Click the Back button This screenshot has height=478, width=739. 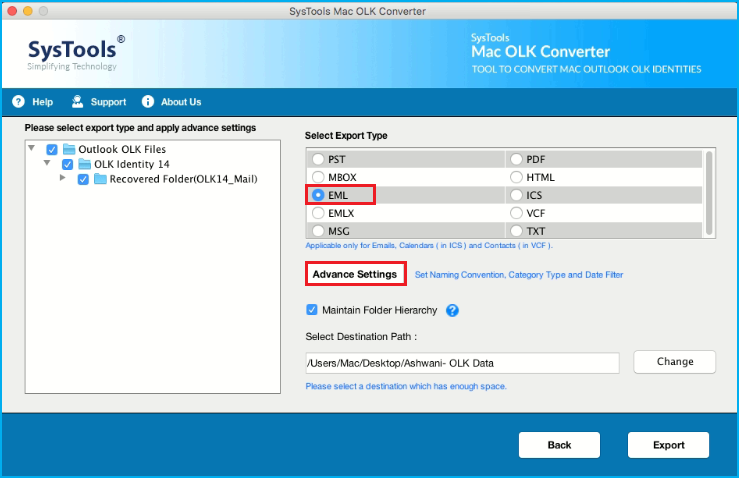pyautogui.click(x=559, y=445)
